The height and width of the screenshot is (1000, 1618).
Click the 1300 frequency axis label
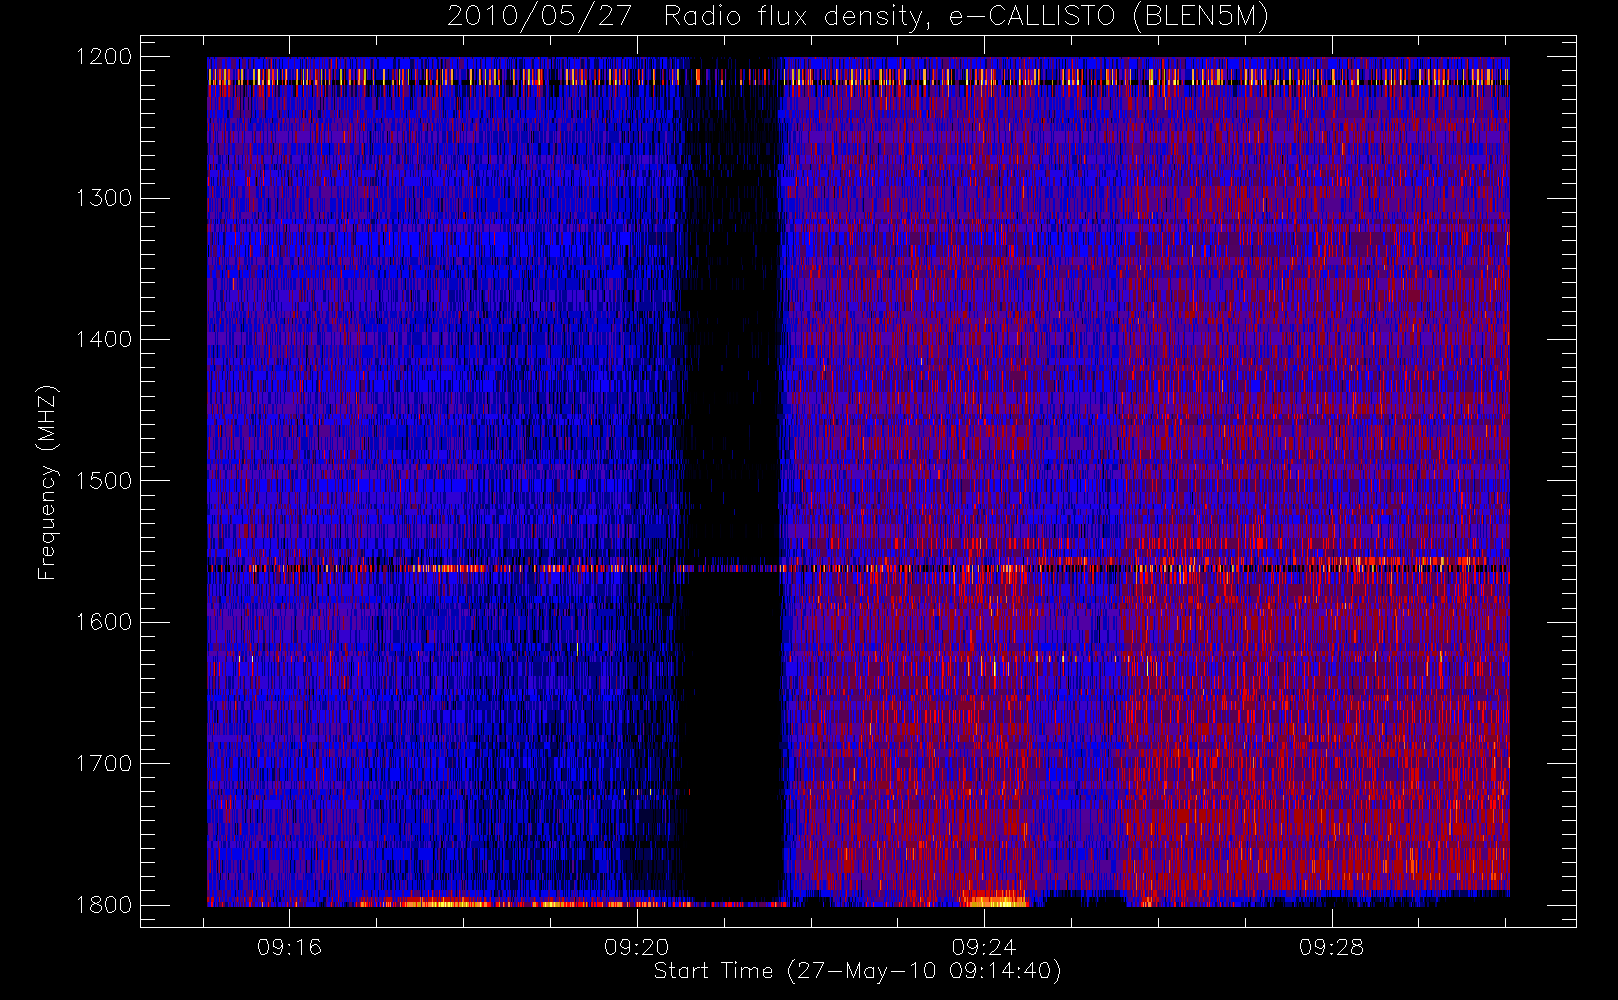[103, 198]
